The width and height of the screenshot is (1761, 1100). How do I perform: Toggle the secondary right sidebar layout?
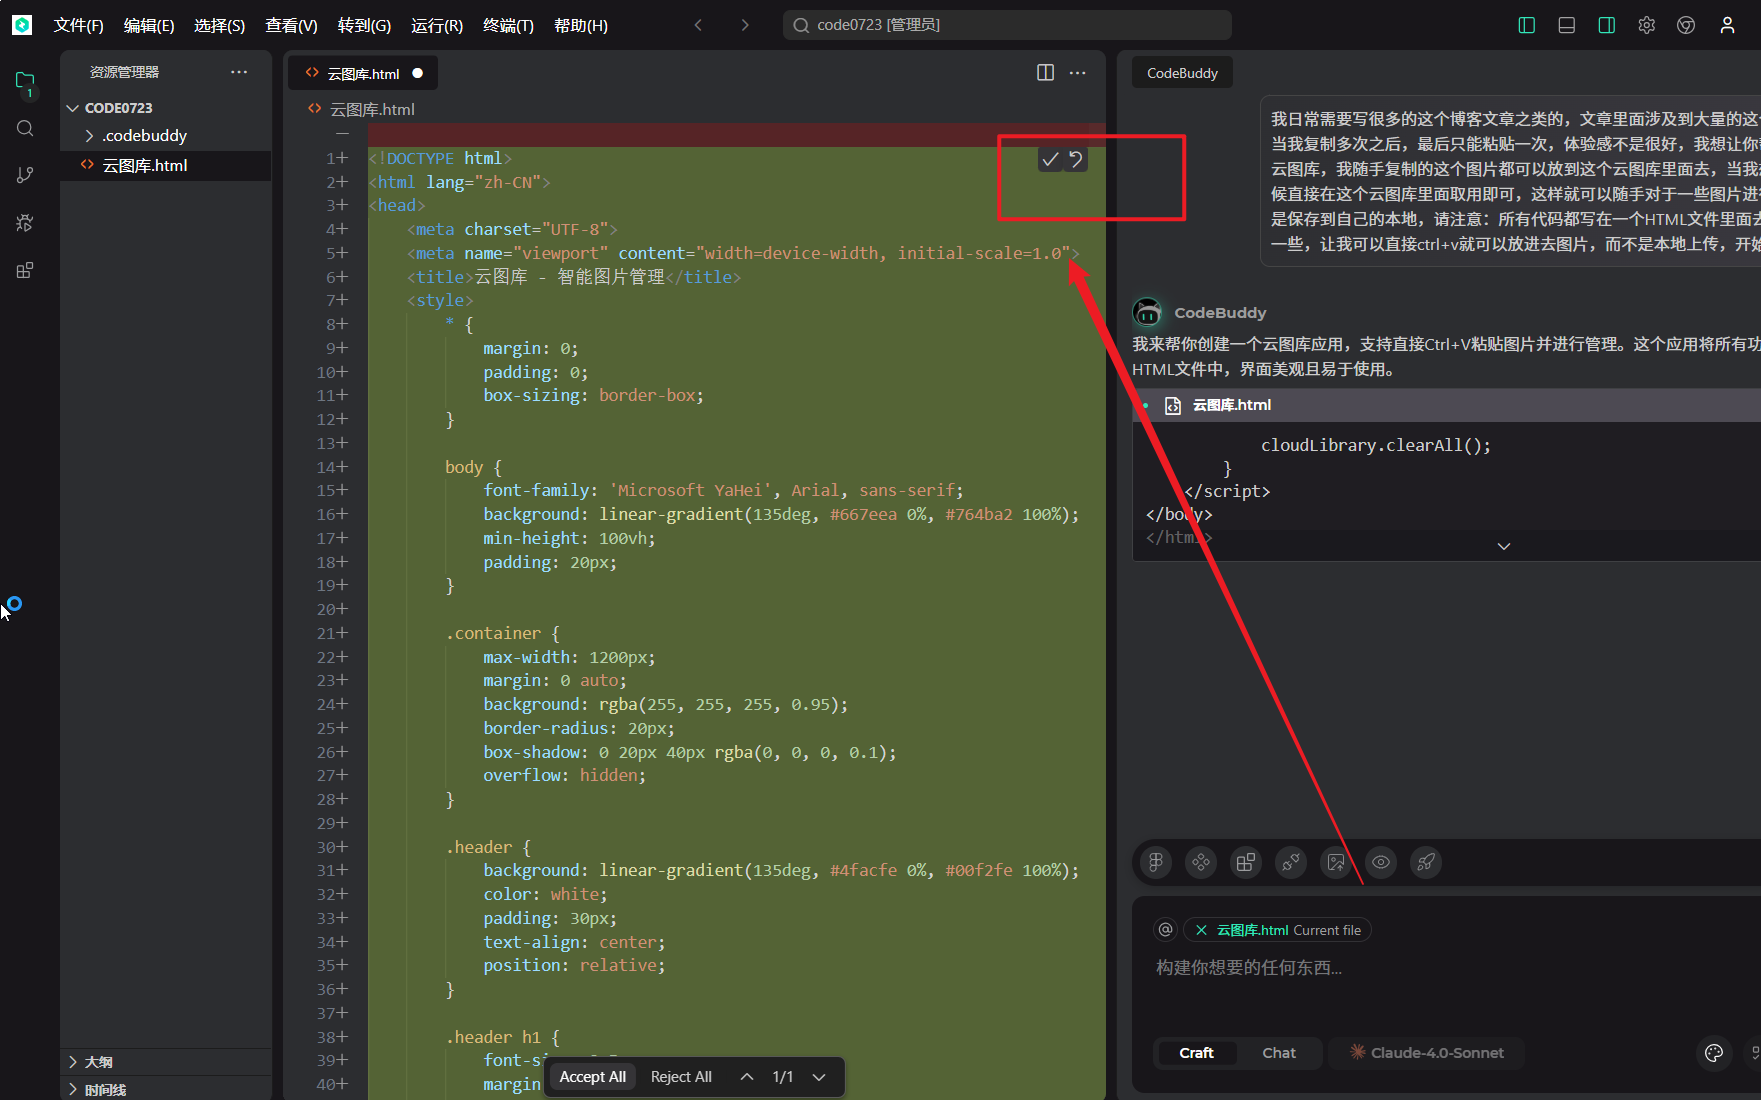pos(1607,25)
